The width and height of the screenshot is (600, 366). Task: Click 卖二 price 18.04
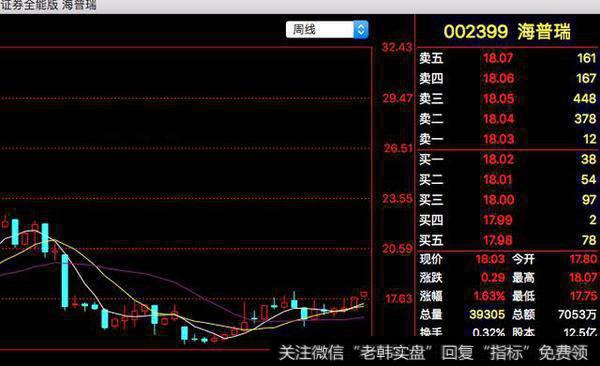497,119
